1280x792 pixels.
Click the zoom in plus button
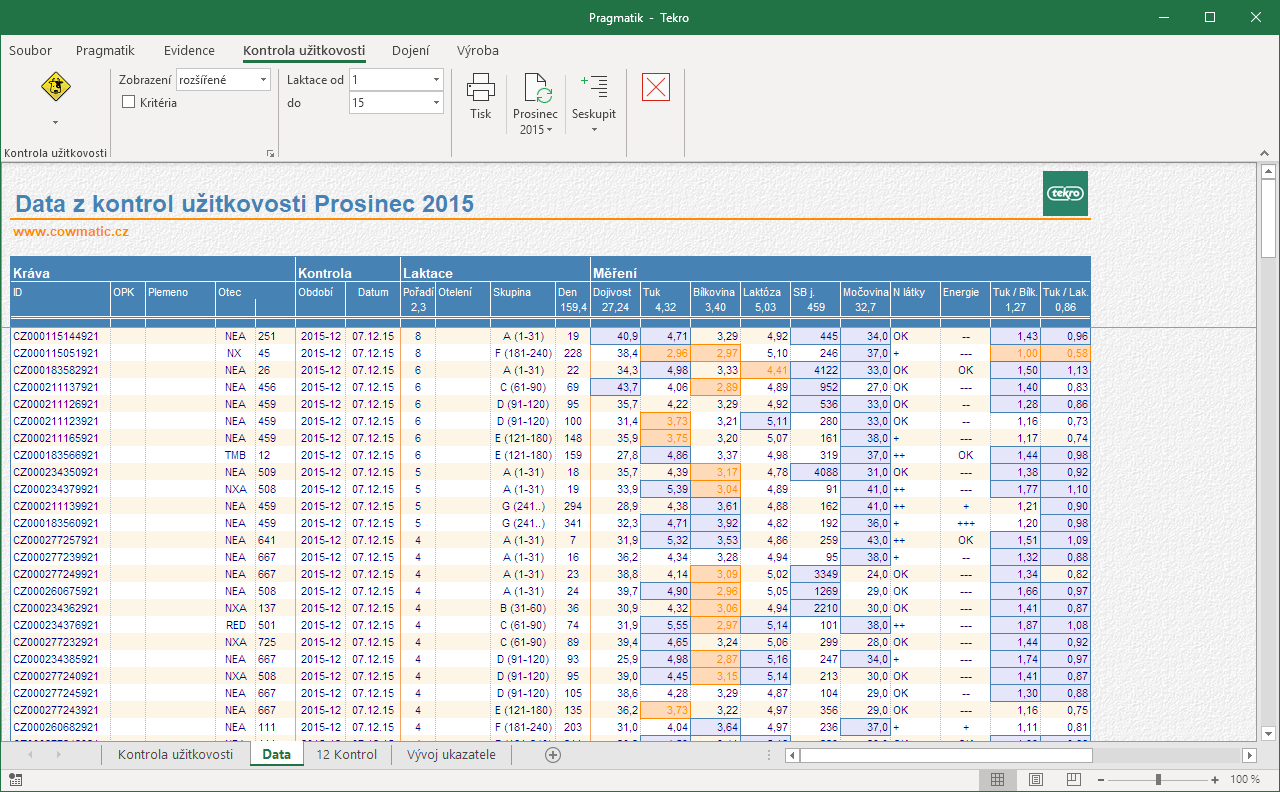click(1215, 779)
